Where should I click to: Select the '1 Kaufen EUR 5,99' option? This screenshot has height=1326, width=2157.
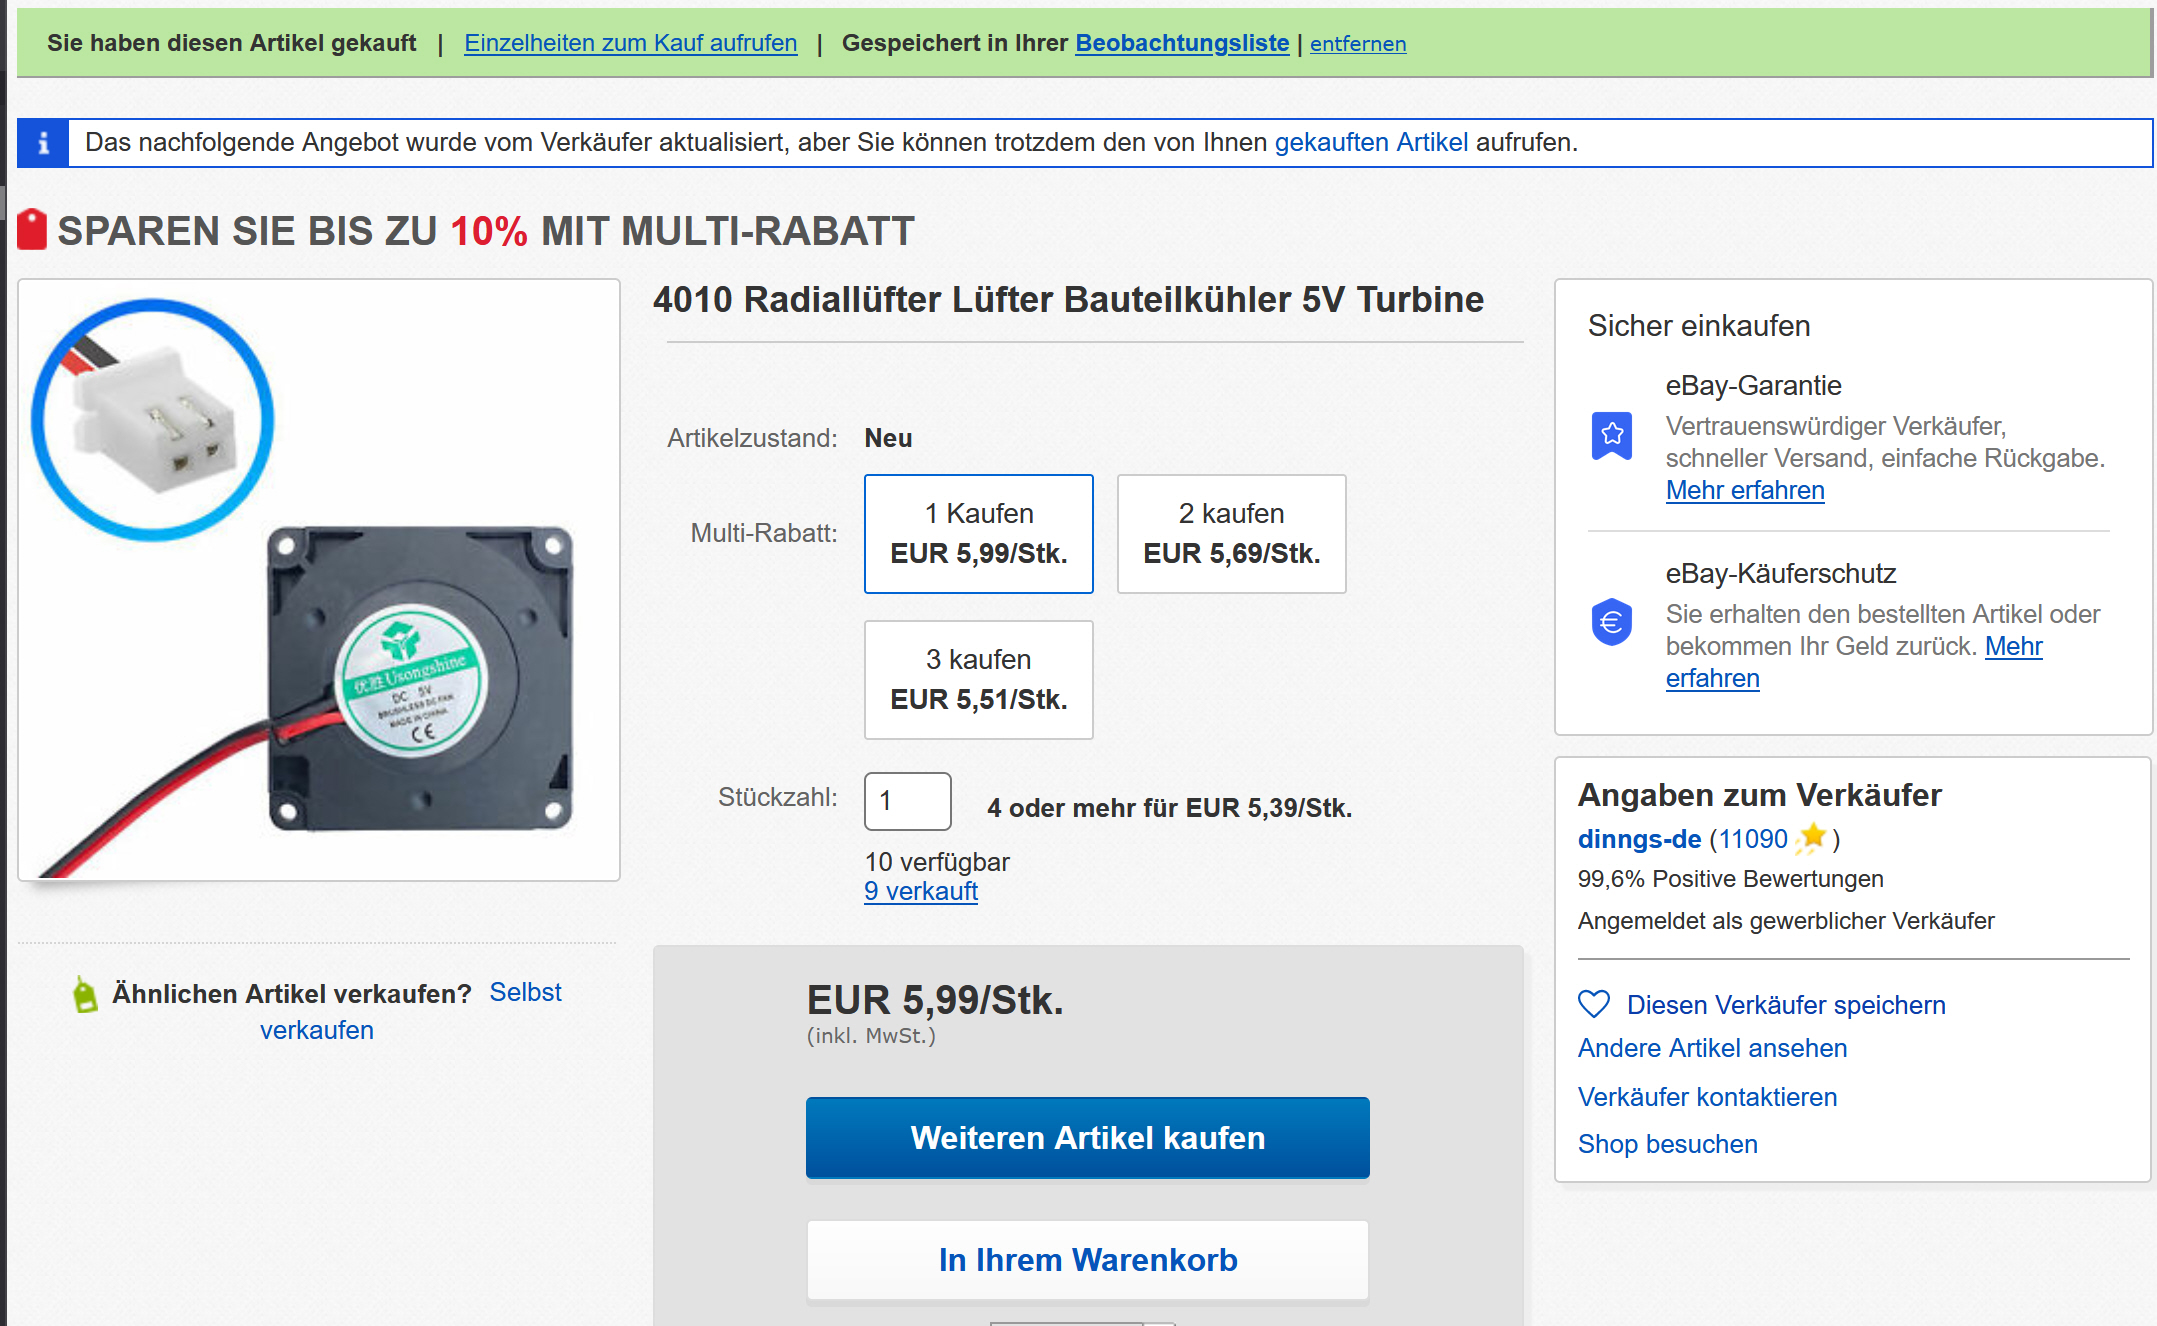pyautogui.click(x=978, y=534)
